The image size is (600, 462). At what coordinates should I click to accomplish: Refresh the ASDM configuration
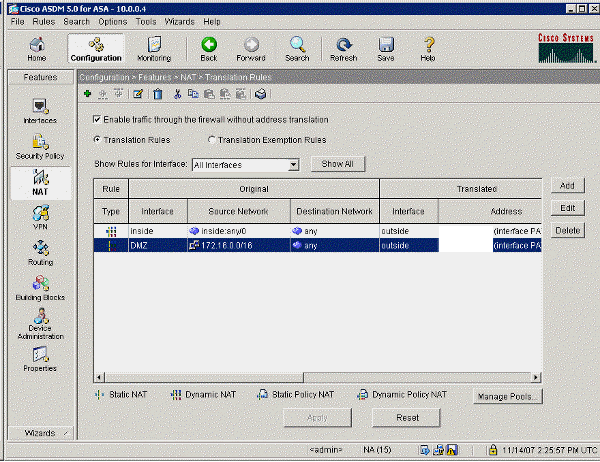click(x=344, y=49)
